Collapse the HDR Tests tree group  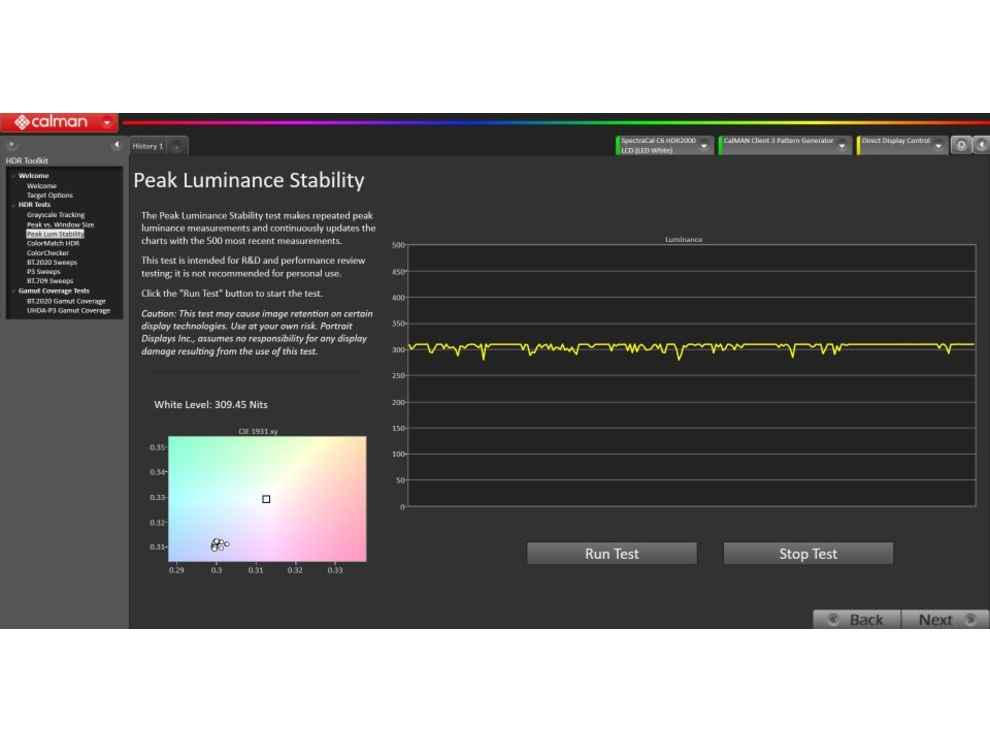(x=13, y=205)
